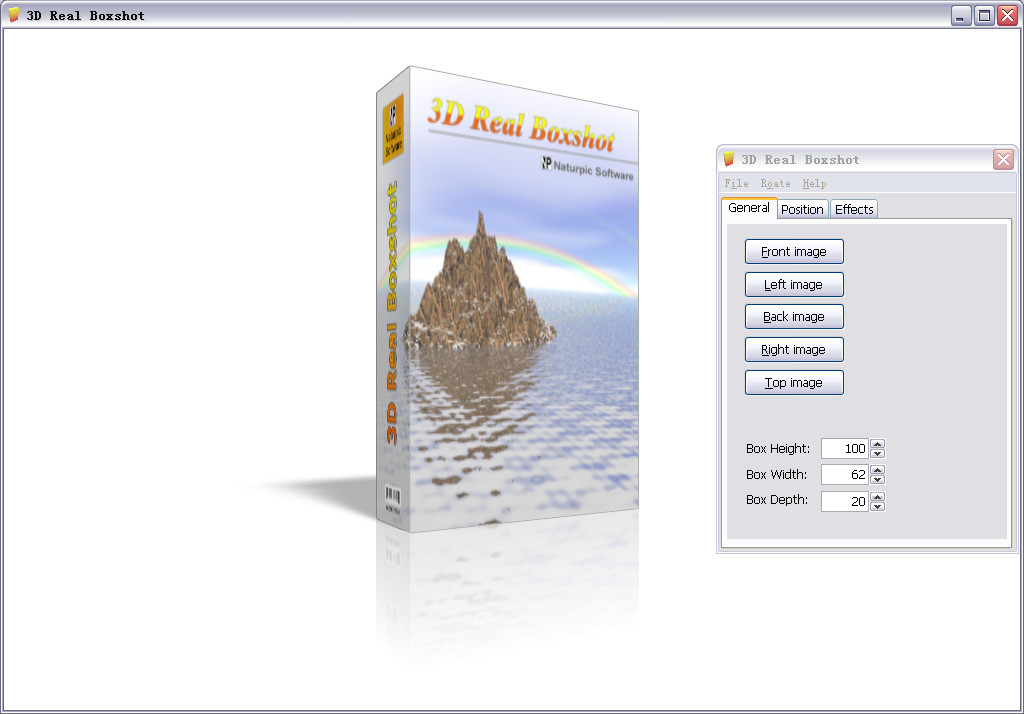Switch to the Position tab
This screenshot has width=1024, height=714.
pos(802,209)
